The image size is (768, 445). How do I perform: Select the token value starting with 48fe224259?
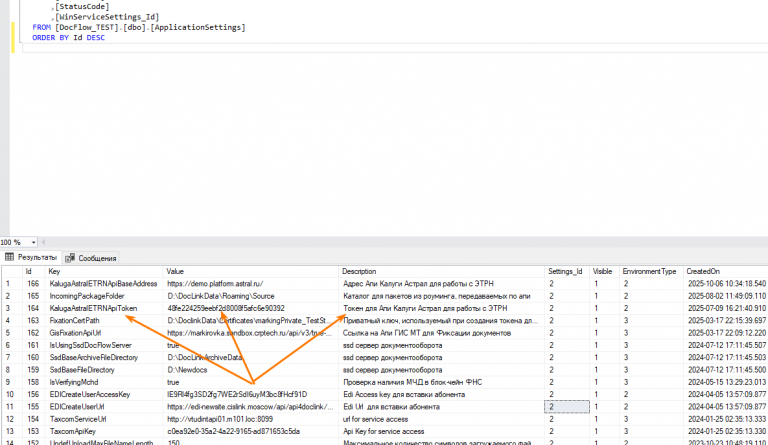(250, 308)
